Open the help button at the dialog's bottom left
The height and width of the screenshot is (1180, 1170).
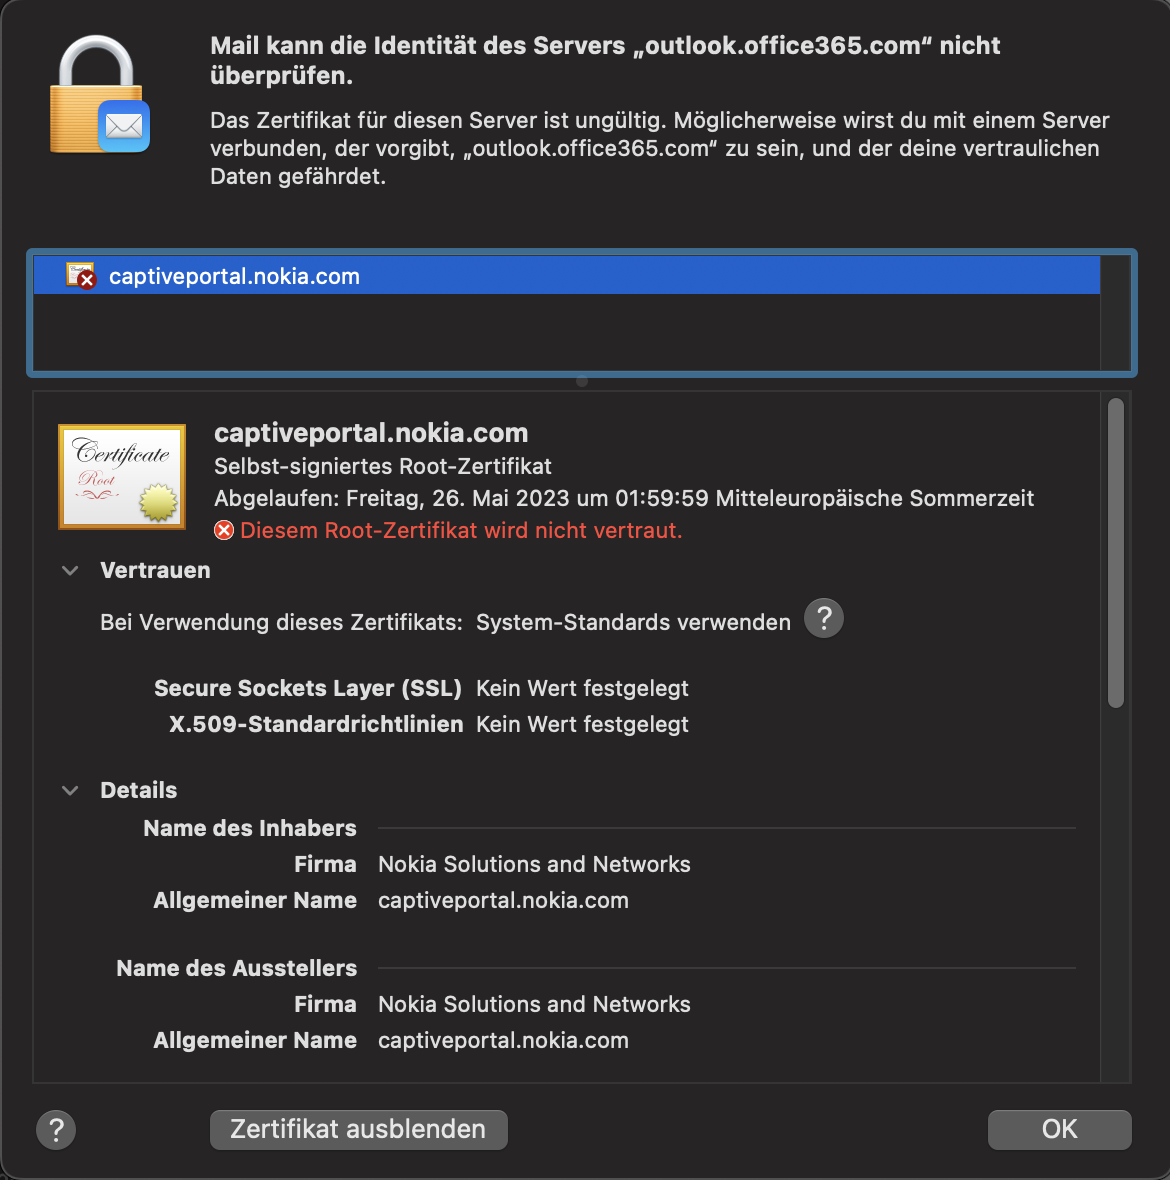(56, 1130)
